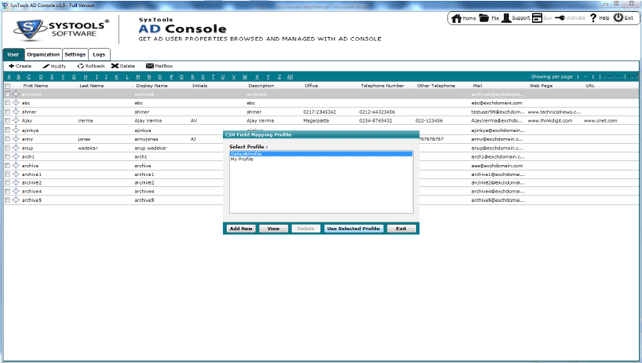Click telephone cell 0212-44323456
This screenshot has width=642, height=363.
(x=377, y=112)
